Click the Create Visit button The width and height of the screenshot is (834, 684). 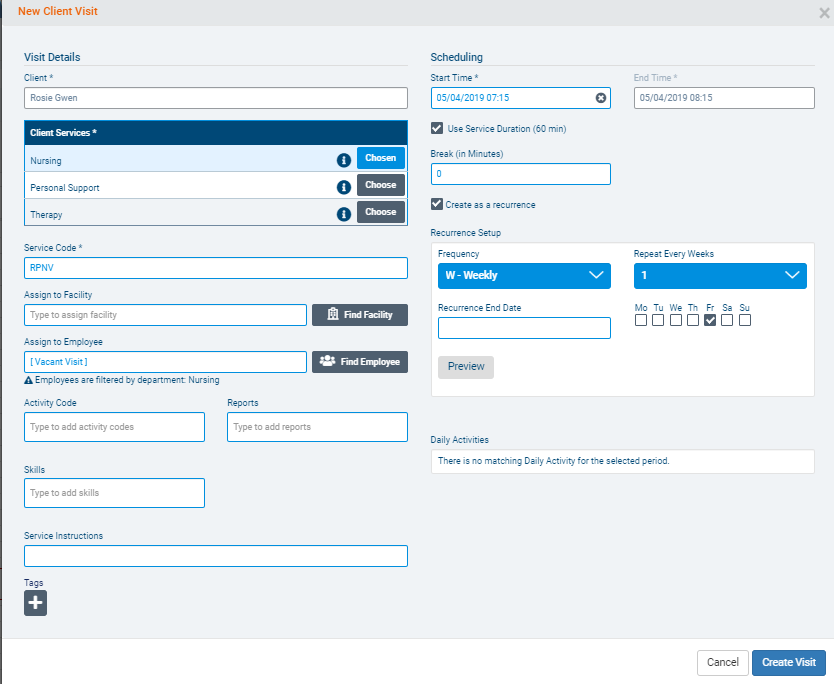tap(789, 662)
